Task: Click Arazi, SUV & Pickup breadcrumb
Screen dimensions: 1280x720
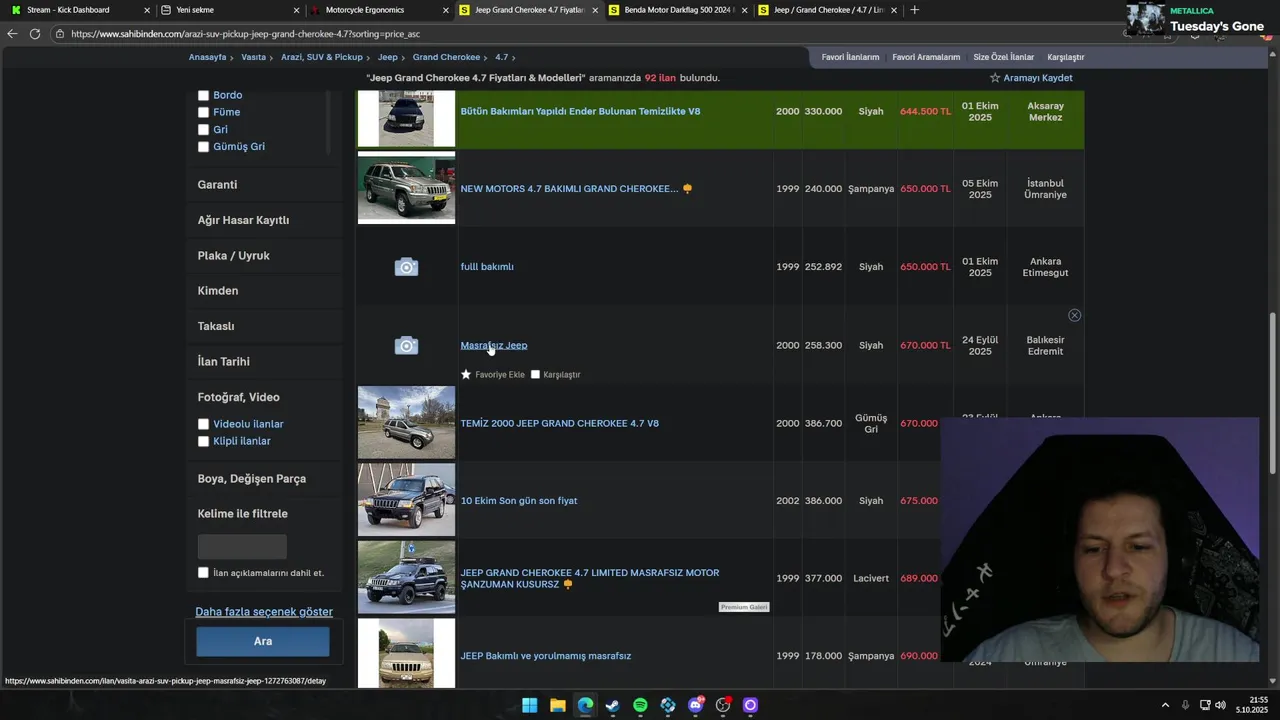Action: (x=322, y=57)
